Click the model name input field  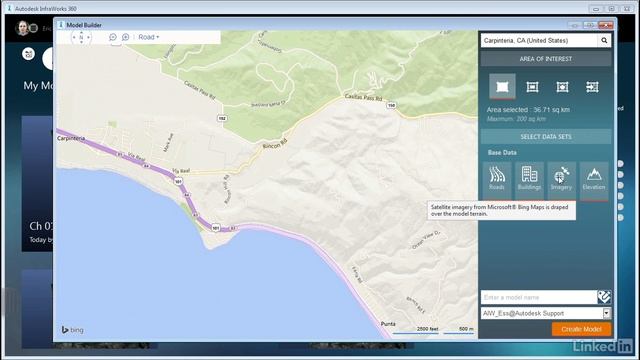(539, 297)
